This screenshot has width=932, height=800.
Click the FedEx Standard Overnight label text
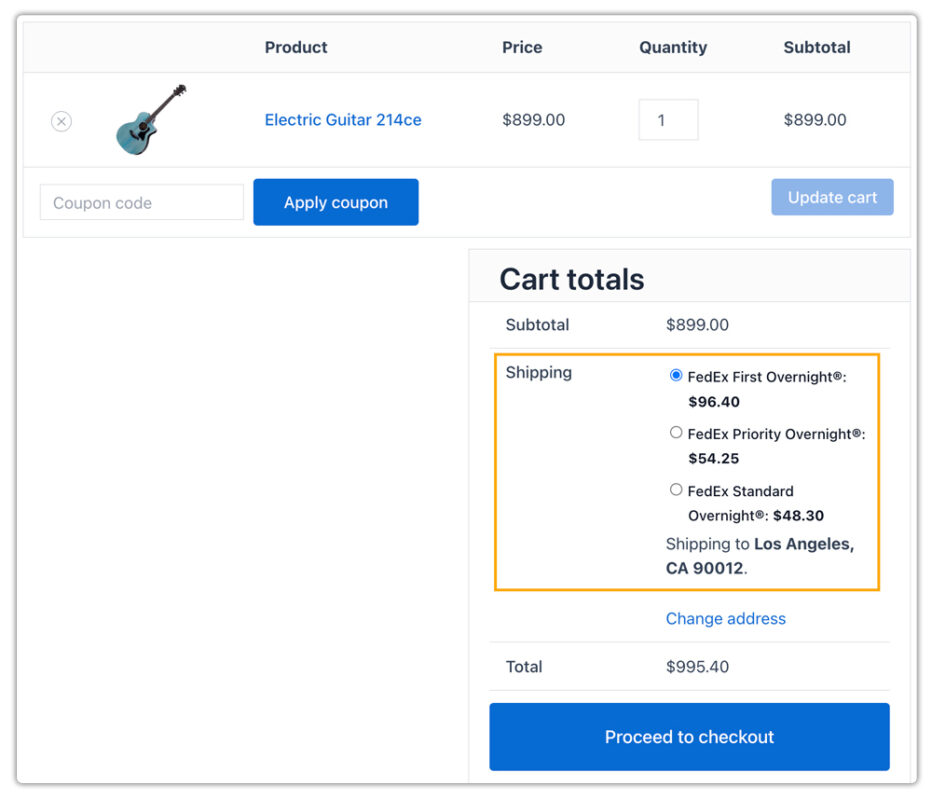pyautogui.click(x=740, y=491)
